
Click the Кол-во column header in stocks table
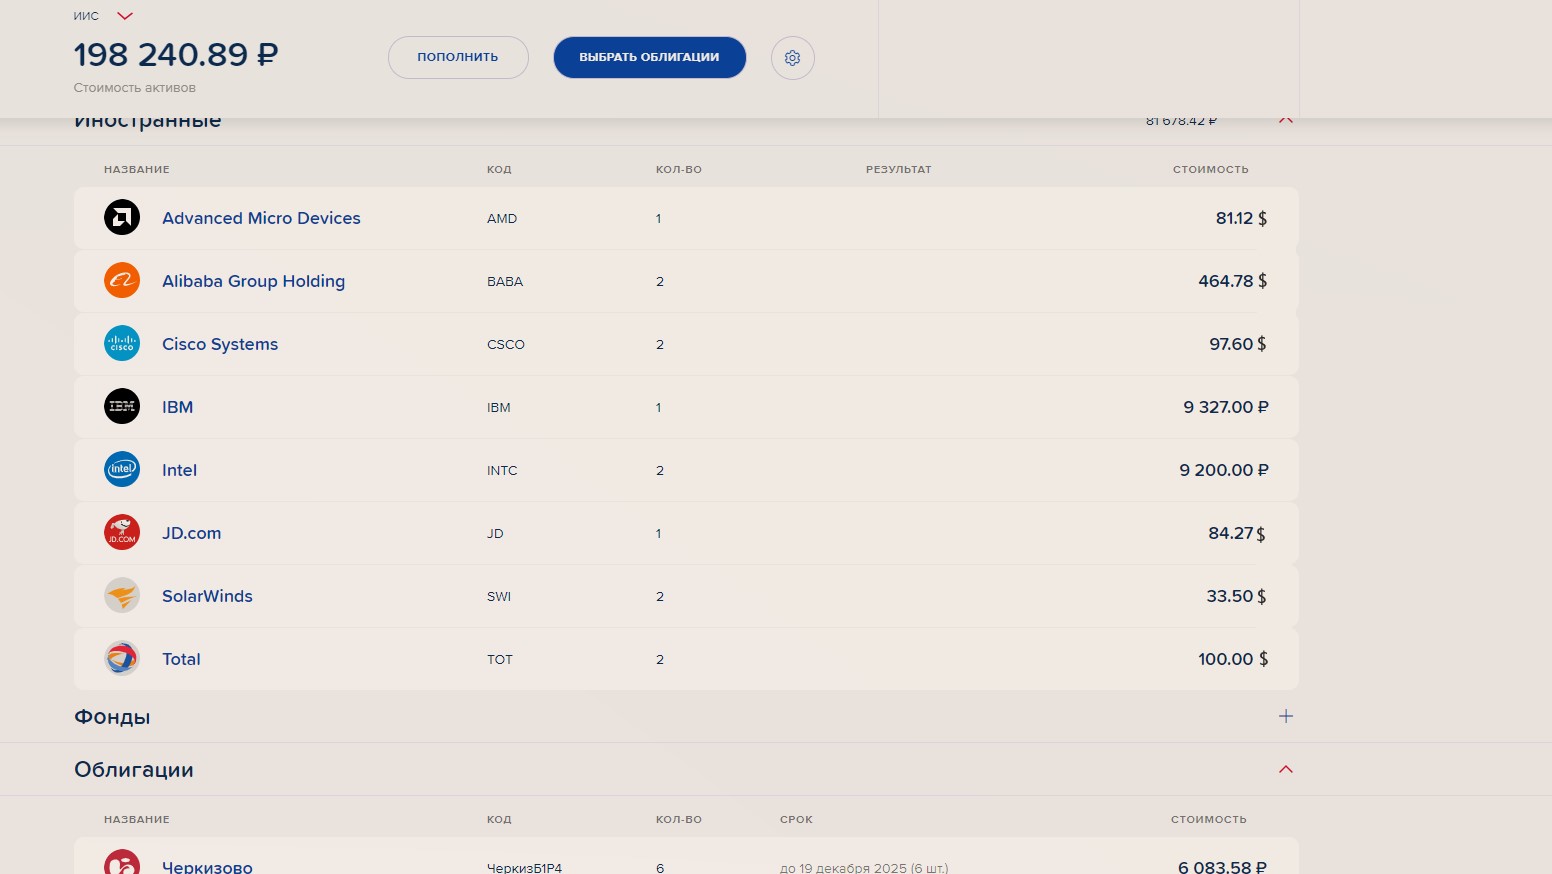click(679, 169)
